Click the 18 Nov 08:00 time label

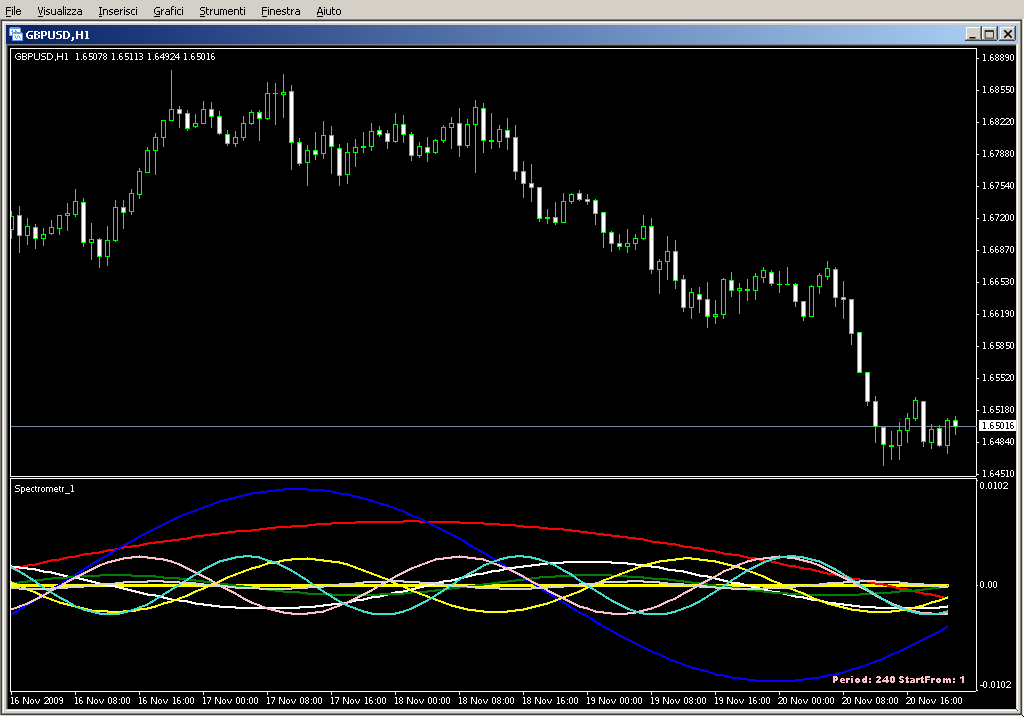[x=486, y=700]
